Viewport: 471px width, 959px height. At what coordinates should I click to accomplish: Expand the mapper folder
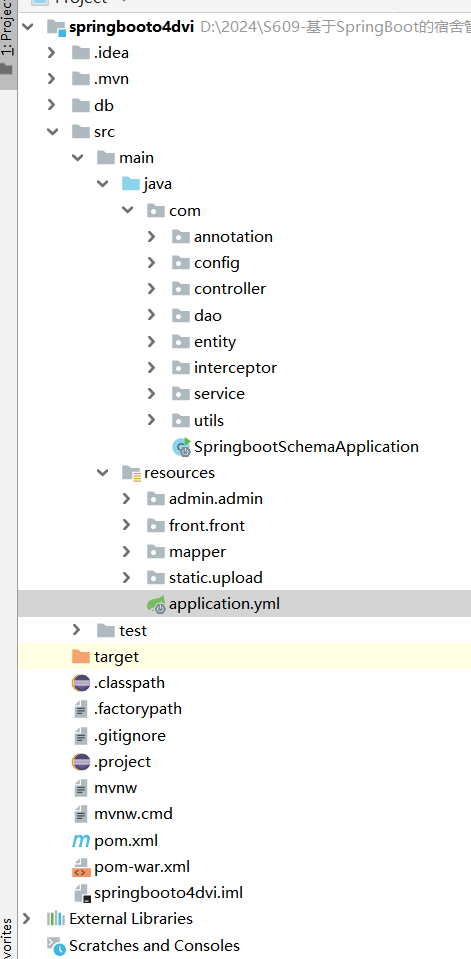click(127, 552)
